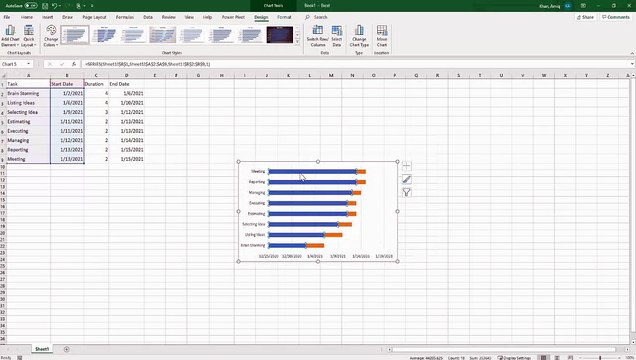
Task: Open the Page Layout tab
Action: [x=94, y=17]
